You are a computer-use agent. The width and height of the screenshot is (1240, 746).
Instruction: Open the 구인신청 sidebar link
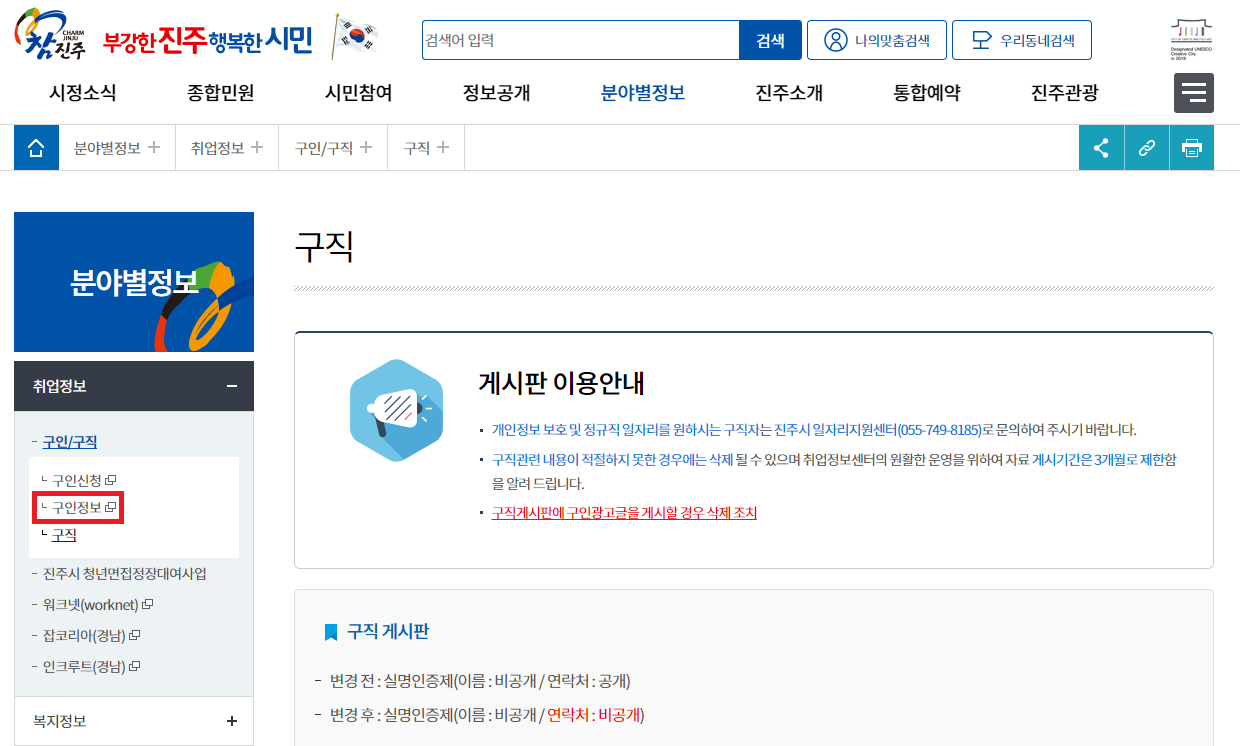[78, 480]
